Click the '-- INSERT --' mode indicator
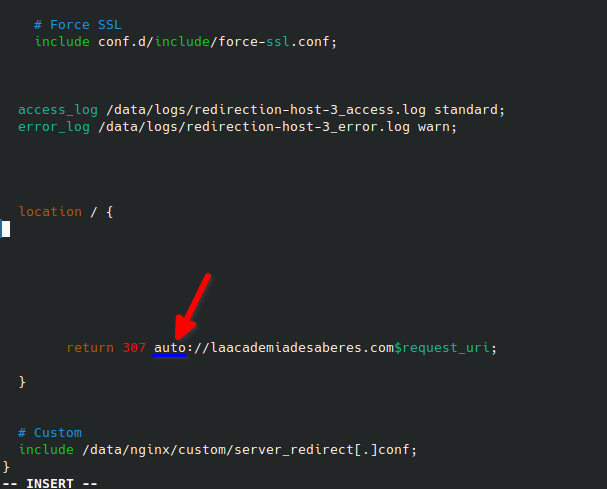 [x=50, y=484]
